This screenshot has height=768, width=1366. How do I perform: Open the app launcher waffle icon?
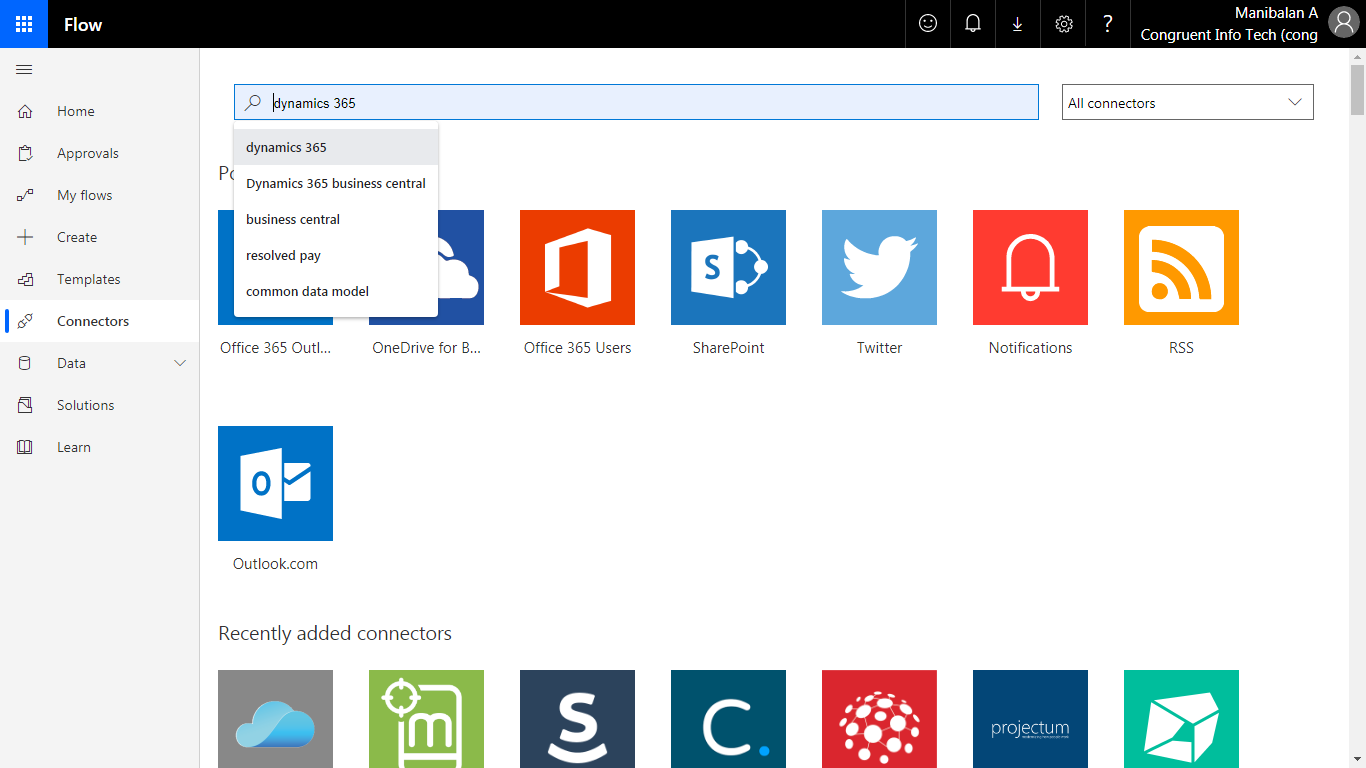pos(24,24)
